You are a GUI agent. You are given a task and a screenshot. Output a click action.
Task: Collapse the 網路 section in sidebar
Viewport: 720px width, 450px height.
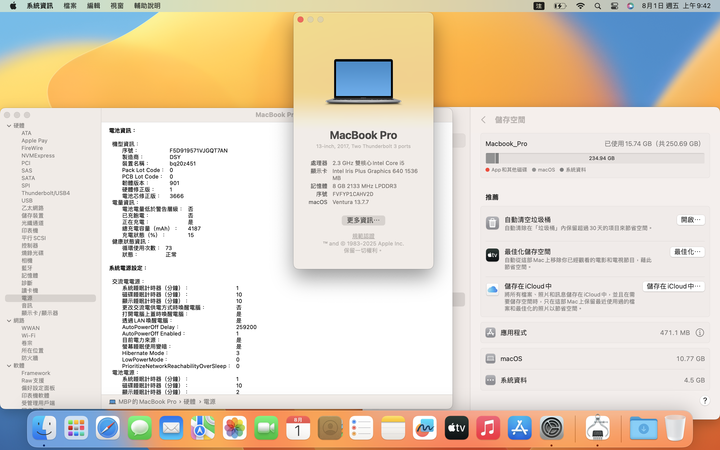point(9,321)
